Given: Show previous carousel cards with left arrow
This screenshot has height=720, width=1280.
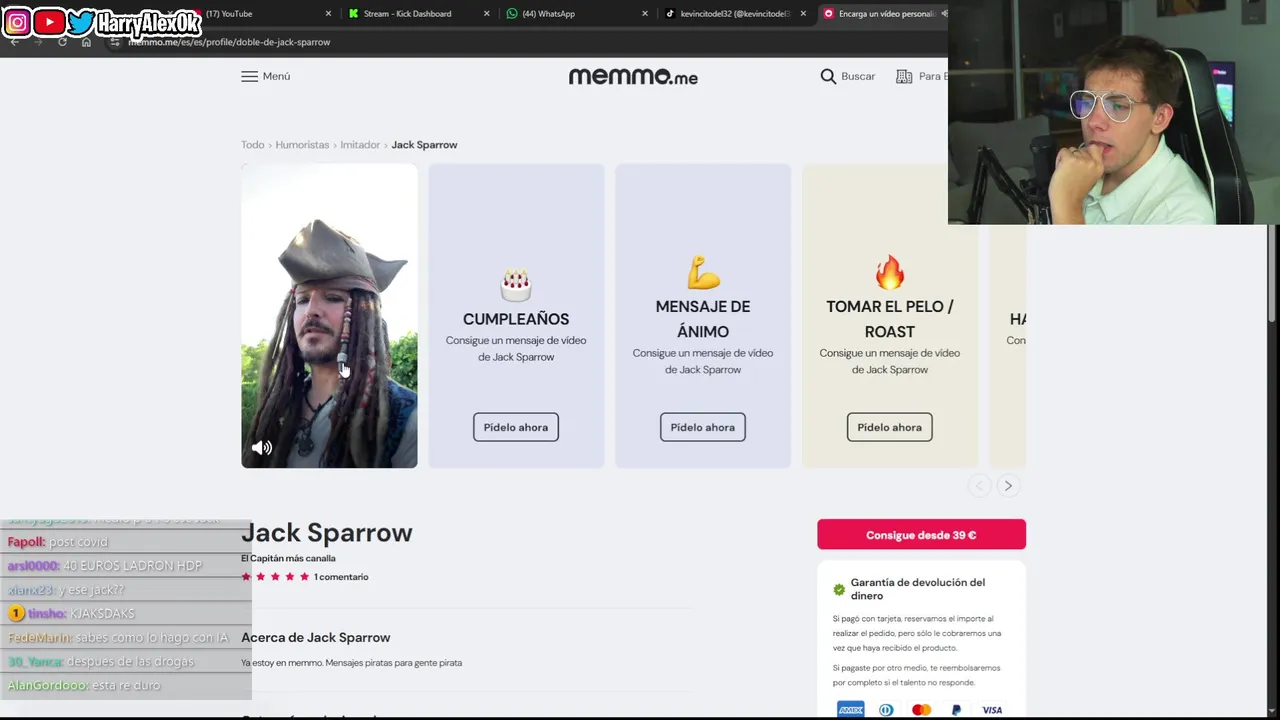Looking at the screenshot, I should coord(979,486).
